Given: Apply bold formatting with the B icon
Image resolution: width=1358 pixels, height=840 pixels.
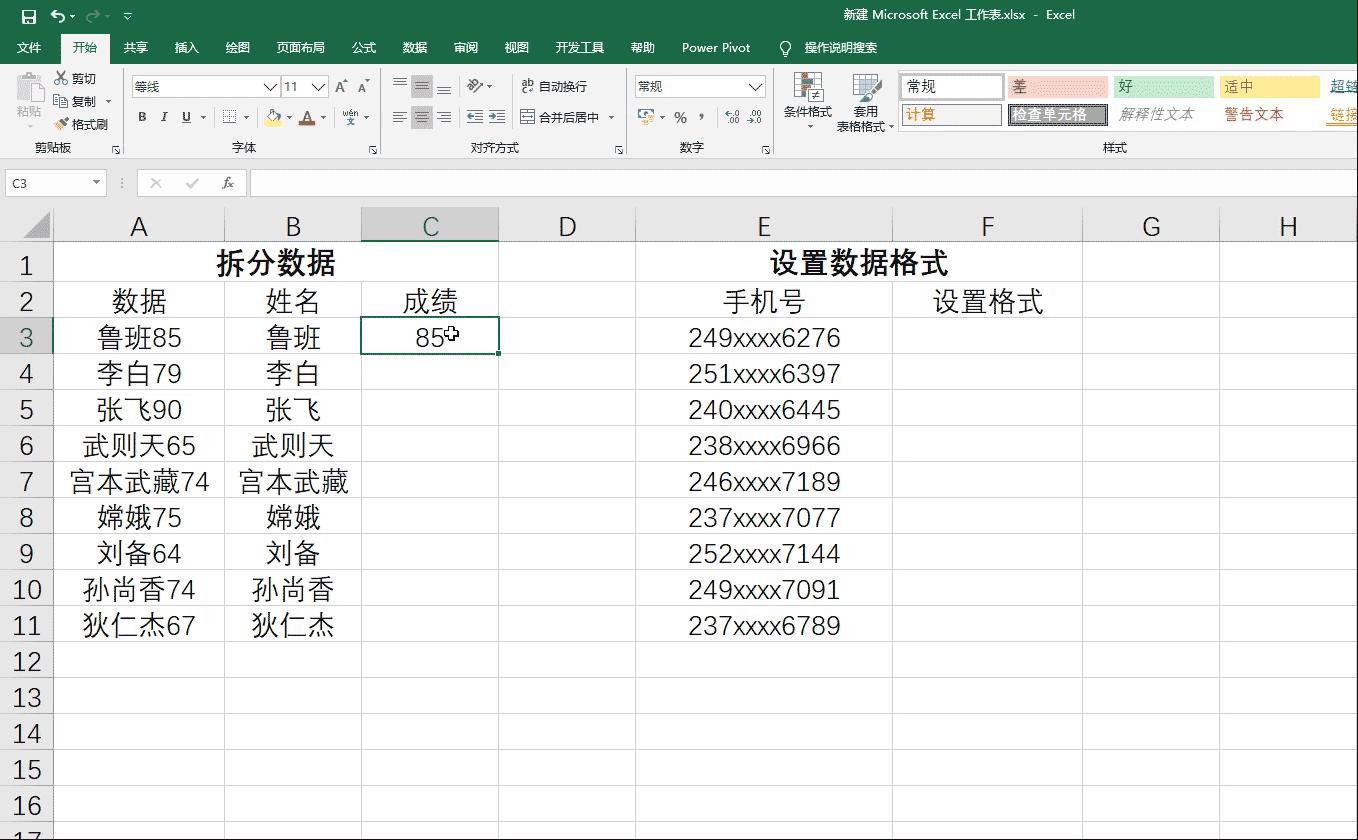Looking at the screenshot, I should 142,117.
